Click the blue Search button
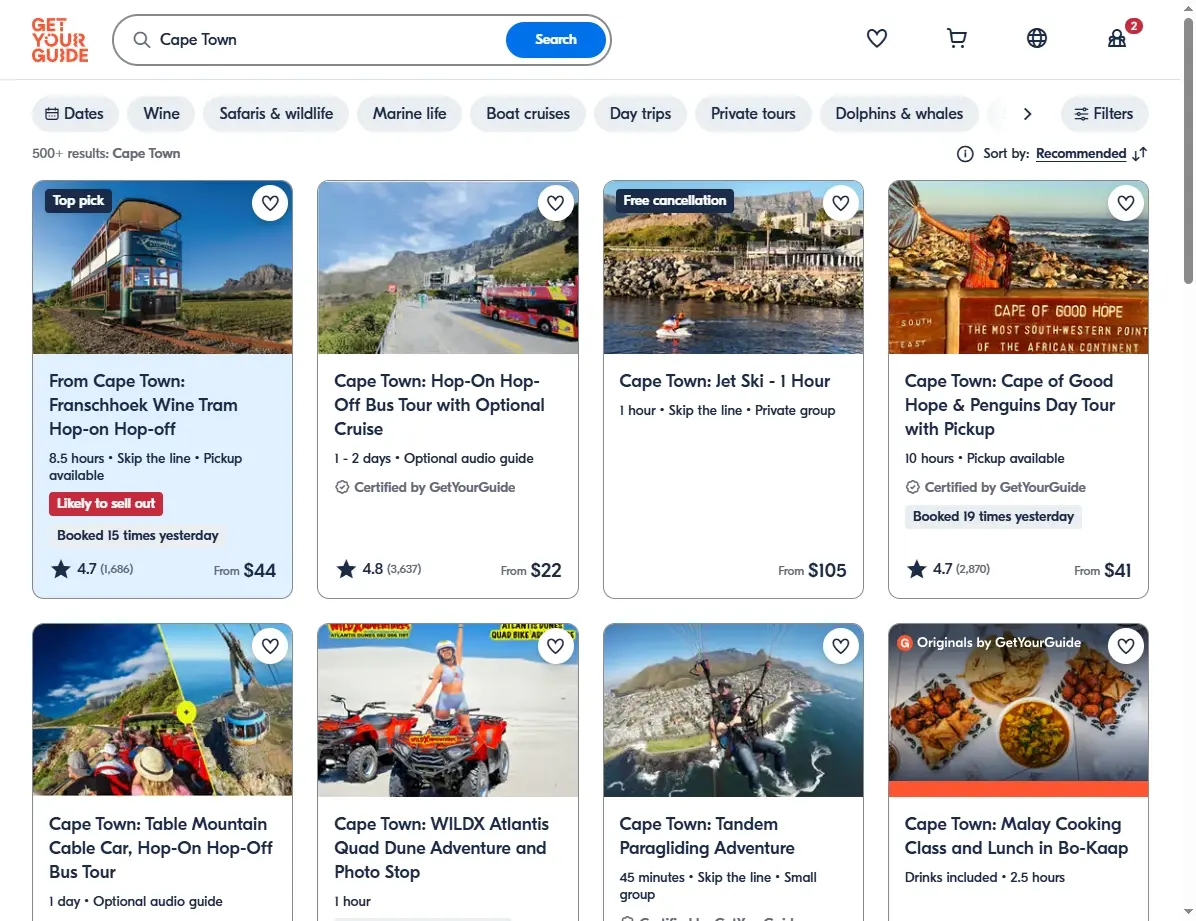Viewport: 1196px width, 921px height. click(556, 40)
